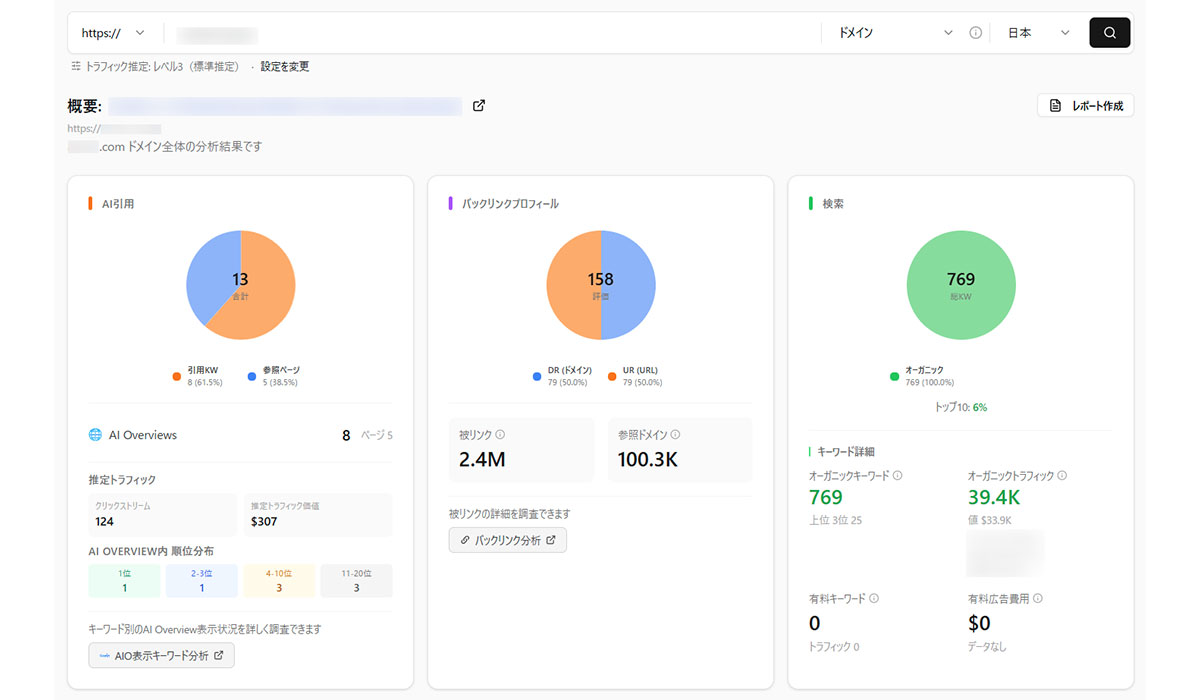Click the traffic estimation sliders icon

(74, 66)
